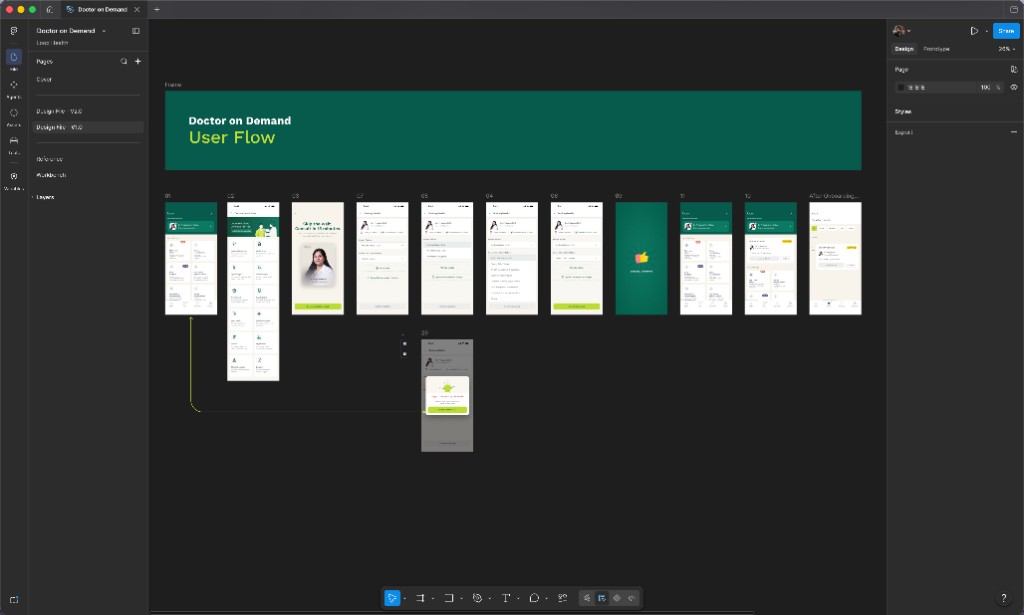
Task: Open the Actions tool in bottom toolbar
Action: tap(562, 598)
